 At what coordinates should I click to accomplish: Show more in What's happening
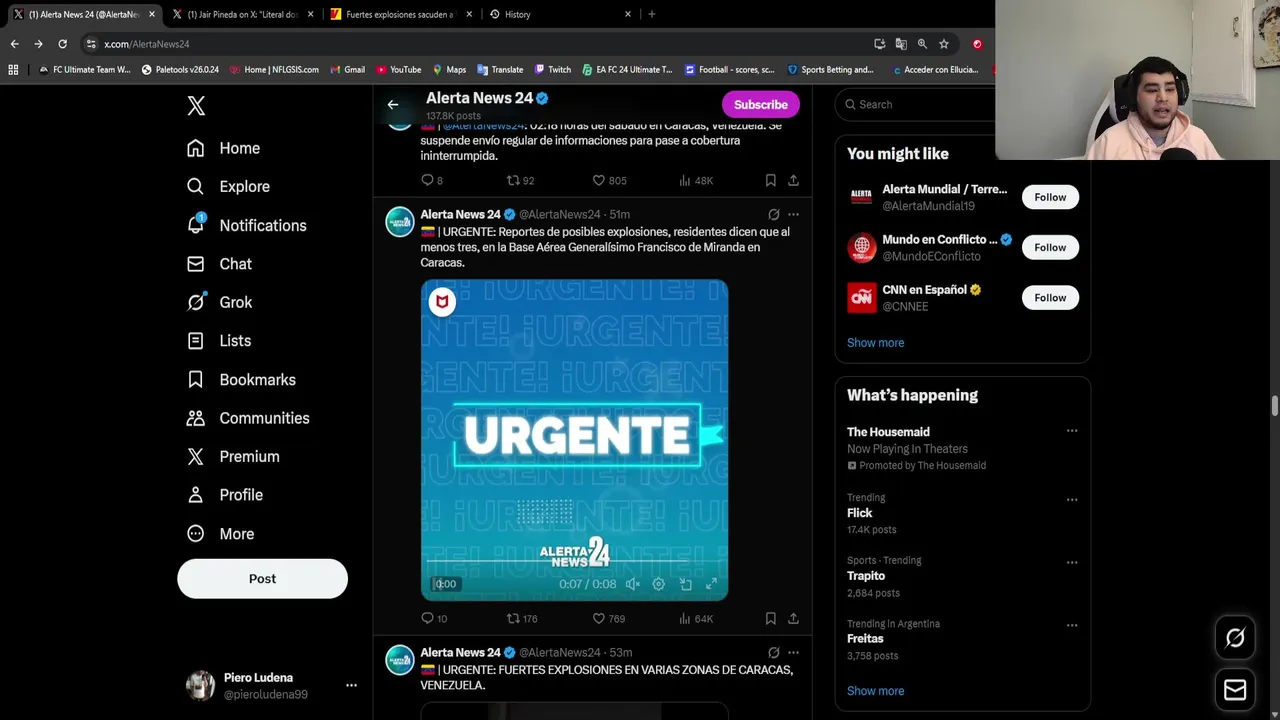pyautogui.click(x=875, y=691)
